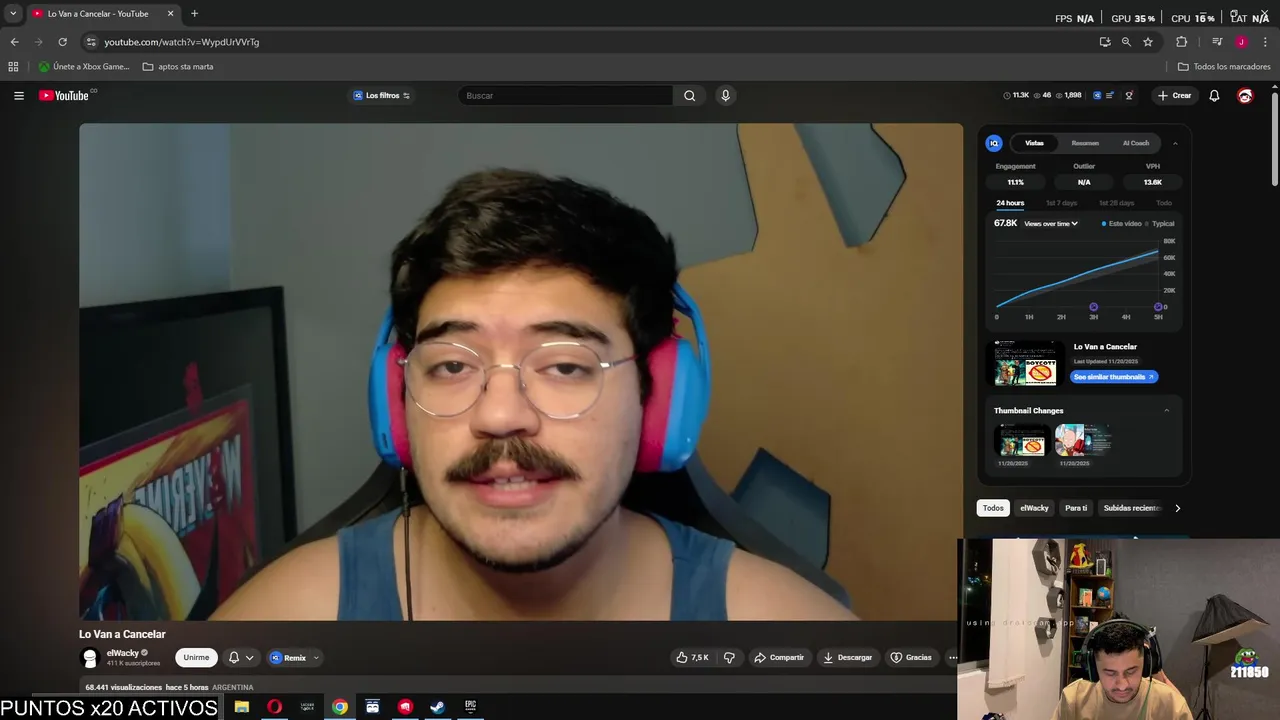The width and height of the screenshot is (1280, 720).
Task: Select the 24 hours range tab
Action: click(1010, 203)
